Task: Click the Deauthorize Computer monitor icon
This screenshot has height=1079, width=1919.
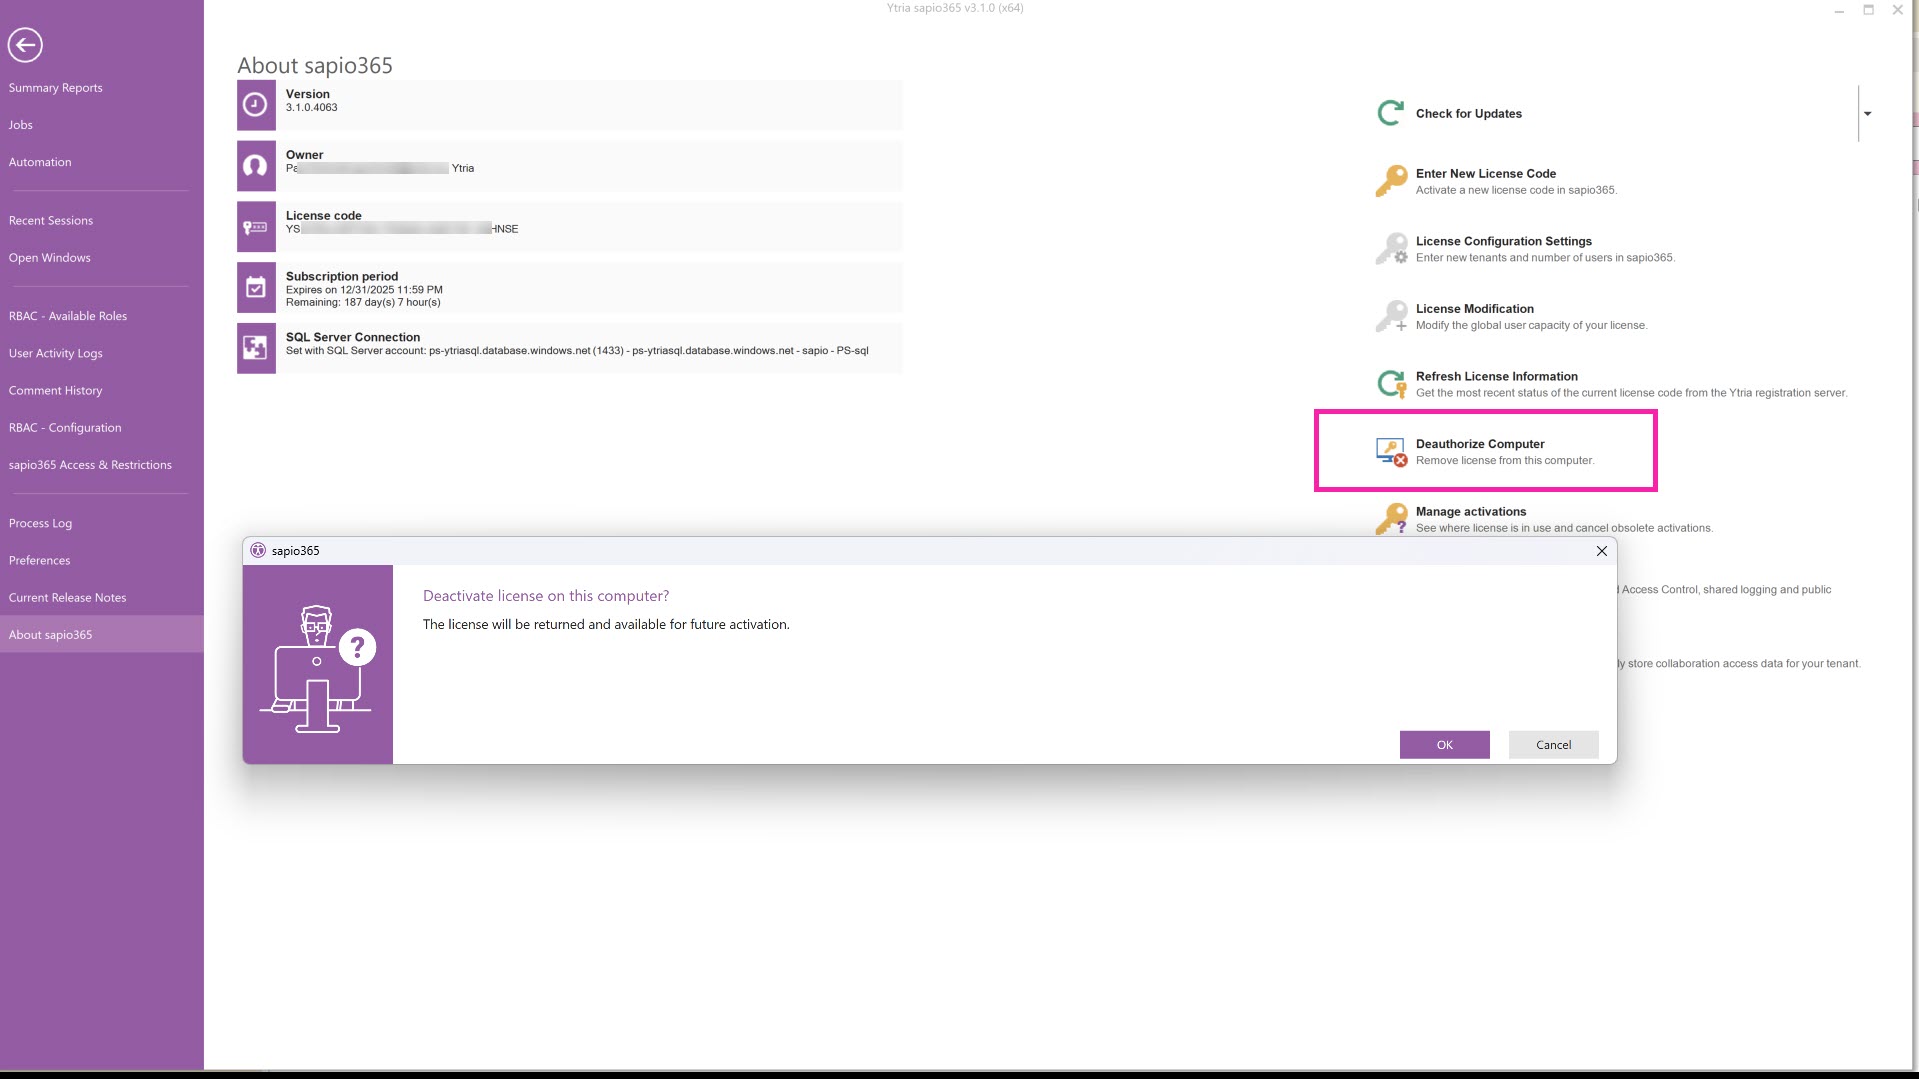Action: coord(1390,452)
